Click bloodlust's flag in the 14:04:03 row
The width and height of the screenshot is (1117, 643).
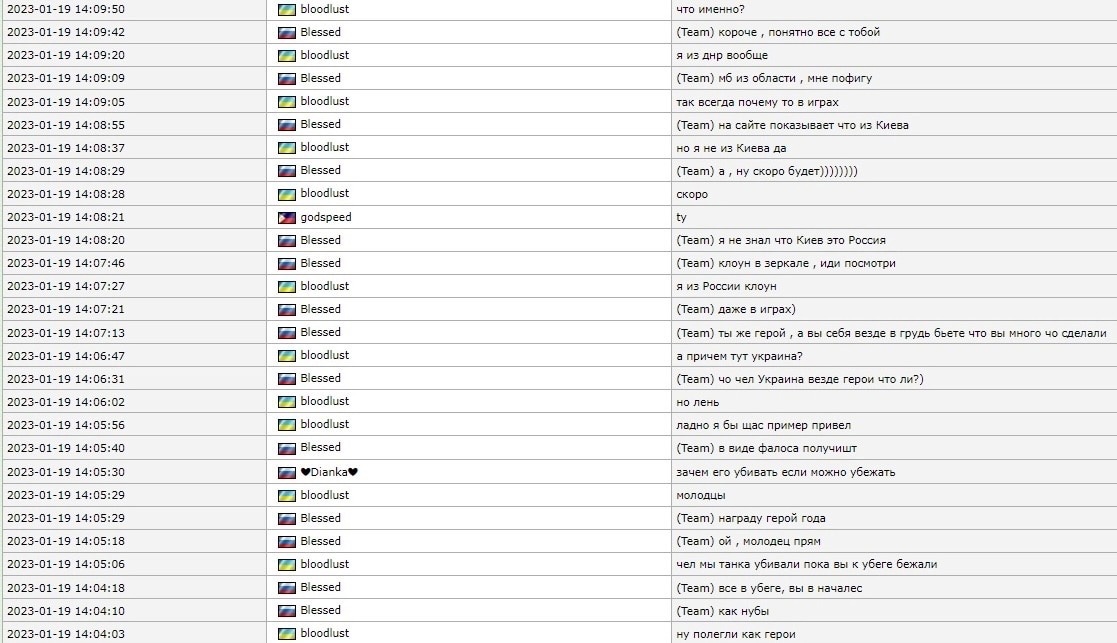coord(286,633)
